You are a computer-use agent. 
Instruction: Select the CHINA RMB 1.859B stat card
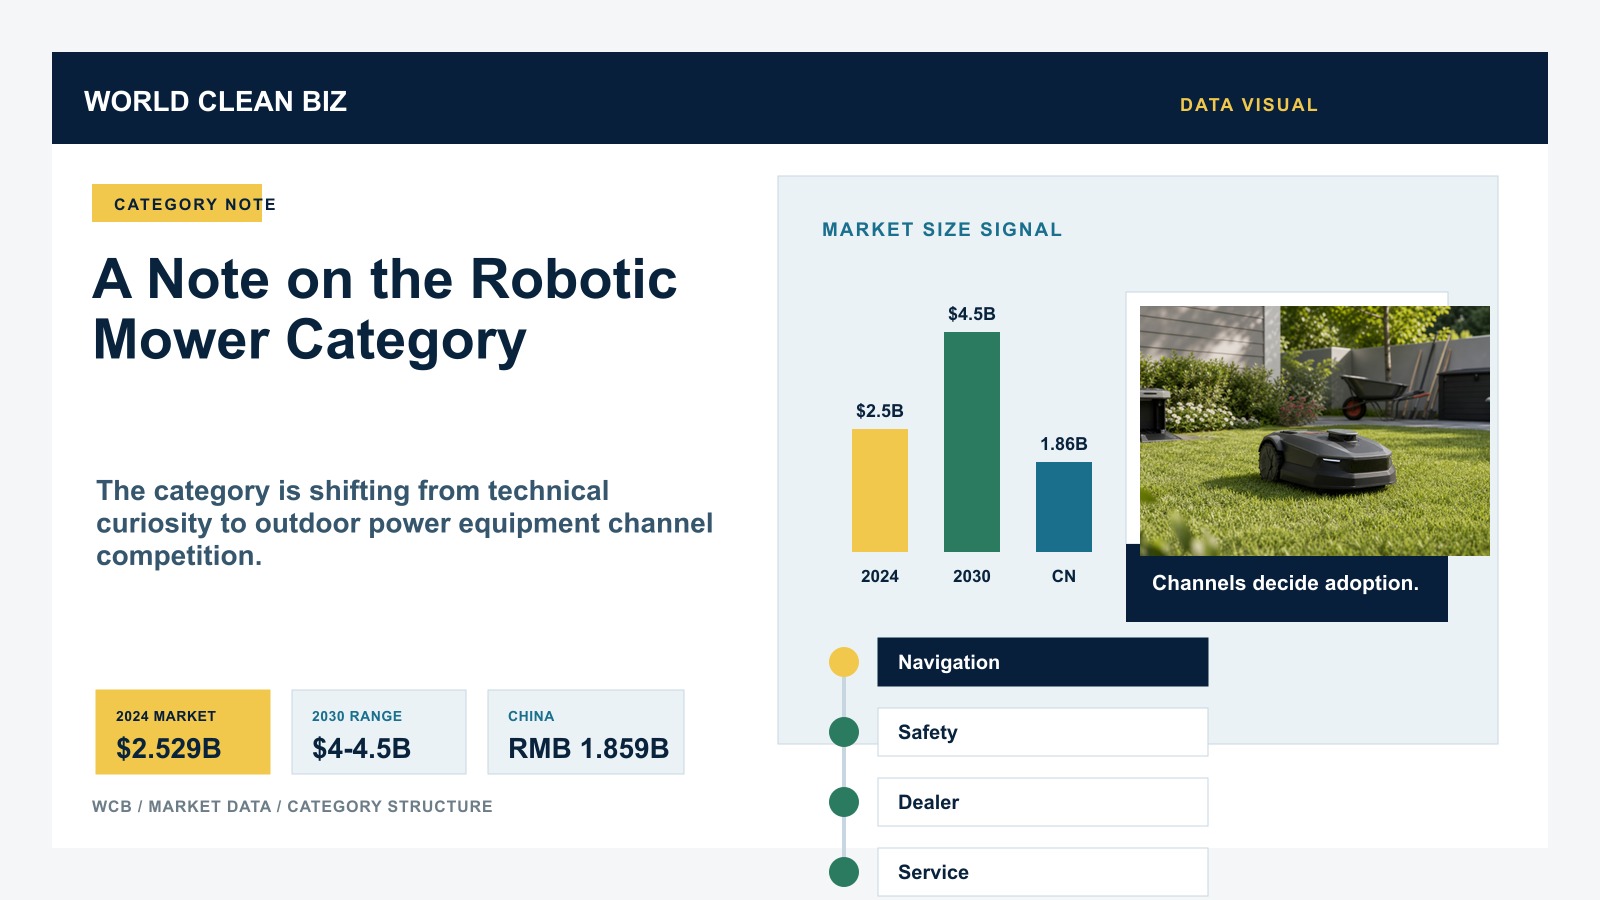[x=586, y=732]
